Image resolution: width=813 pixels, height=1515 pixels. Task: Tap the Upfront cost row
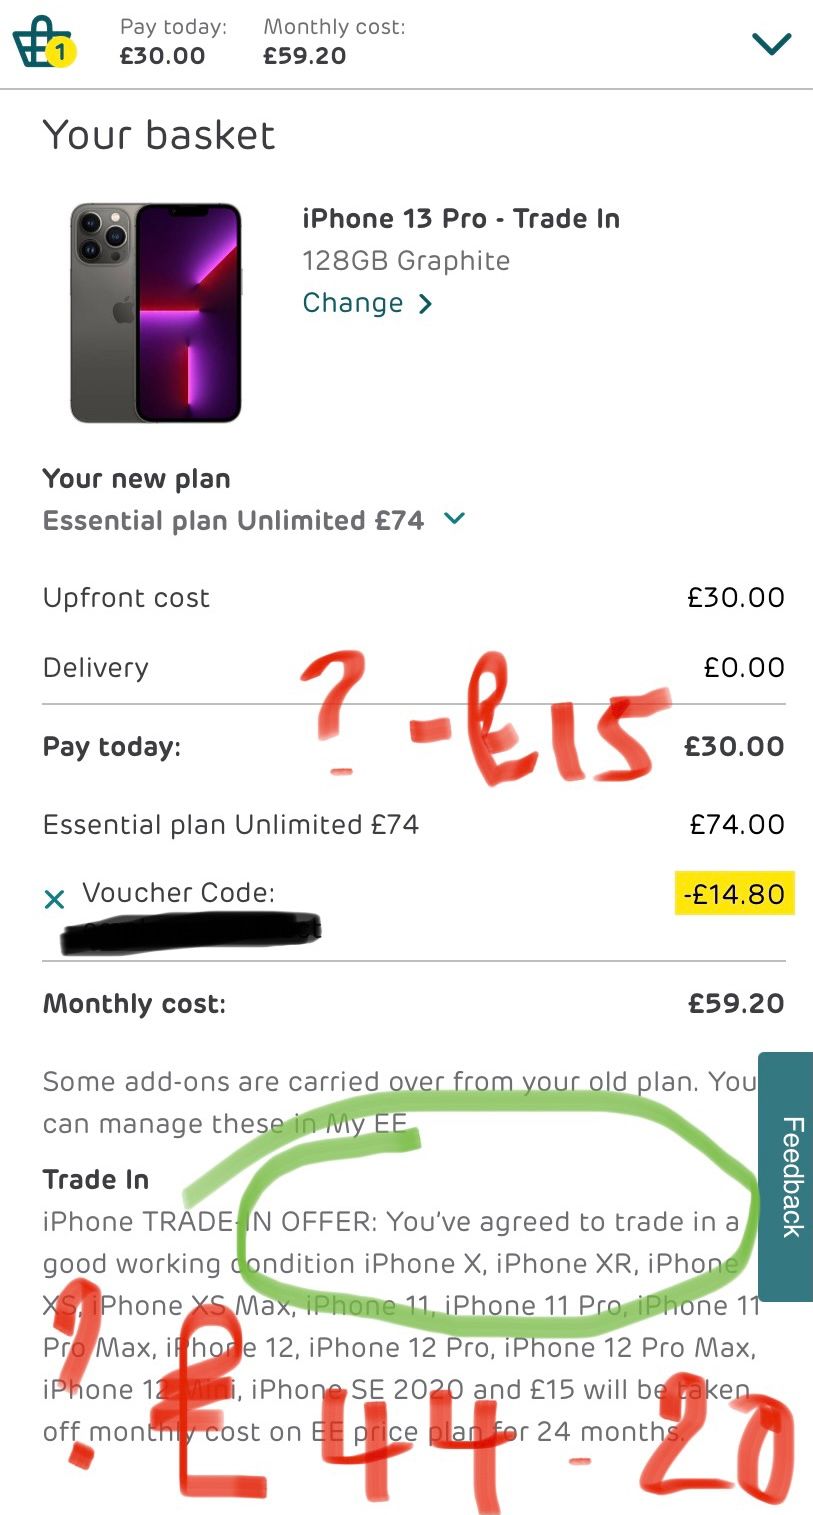pyautogui.click(x=413, y=598)
